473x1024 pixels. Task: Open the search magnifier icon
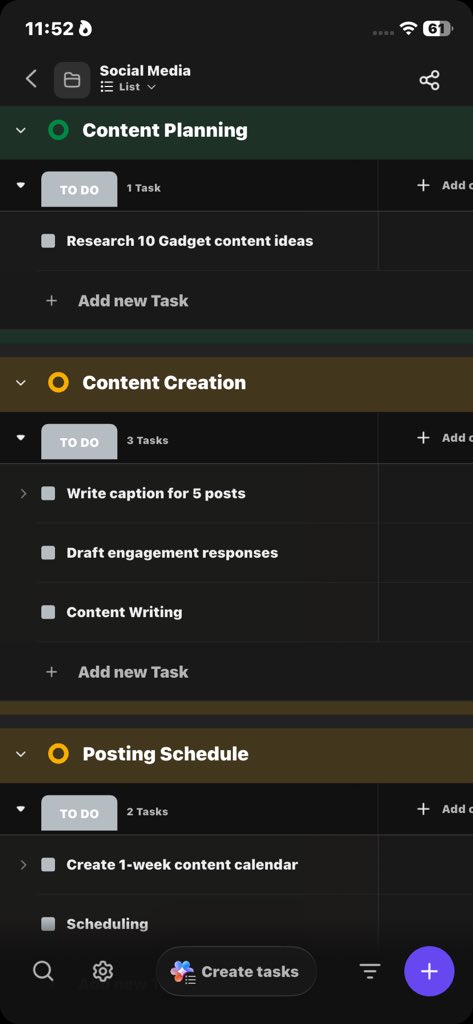[43, 971]
